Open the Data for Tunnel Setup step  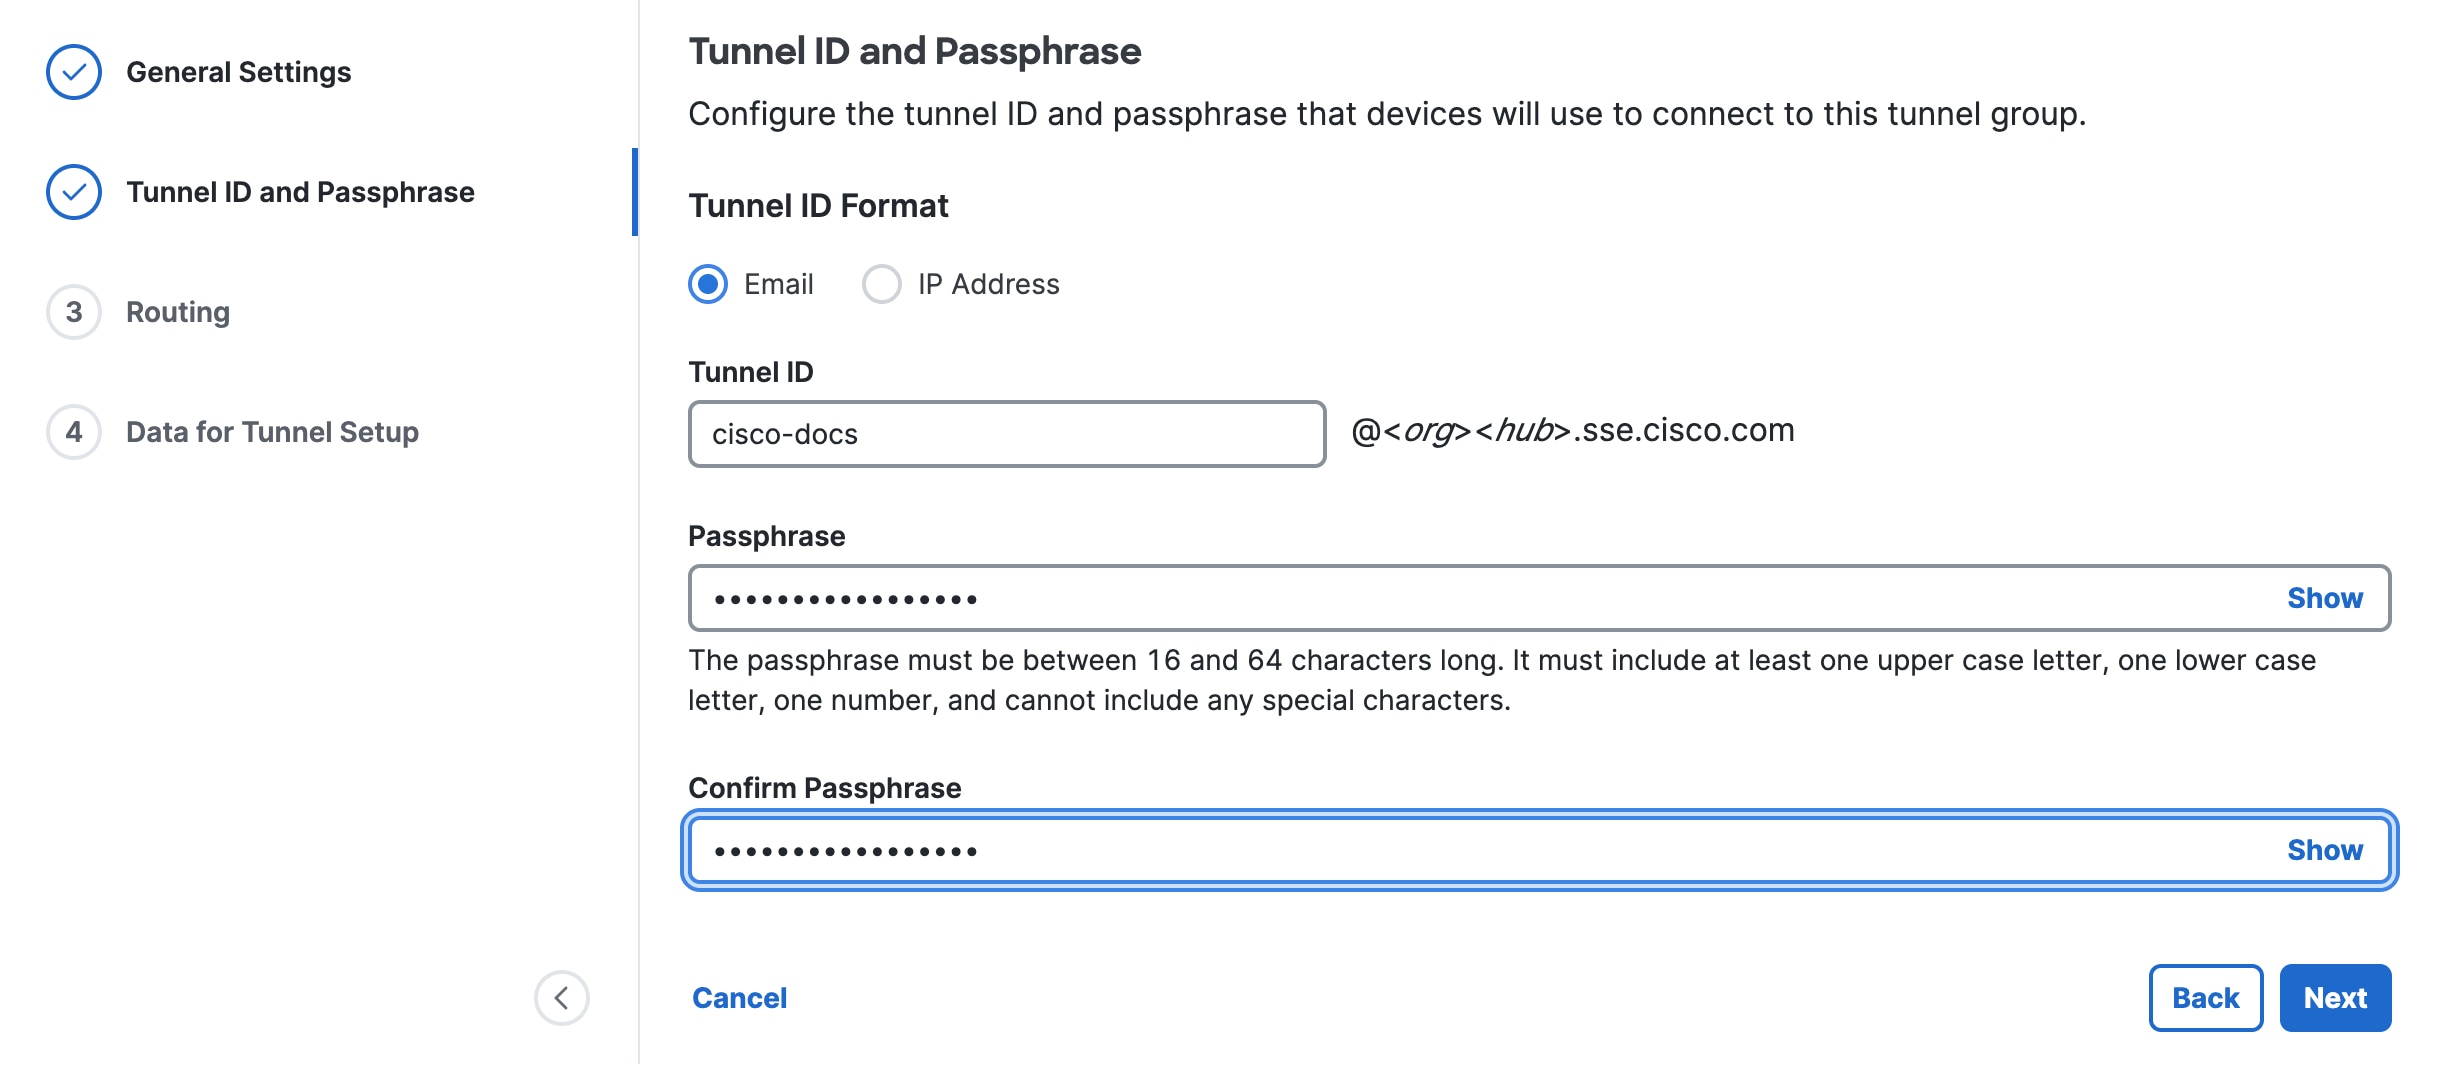pos(271,432)
